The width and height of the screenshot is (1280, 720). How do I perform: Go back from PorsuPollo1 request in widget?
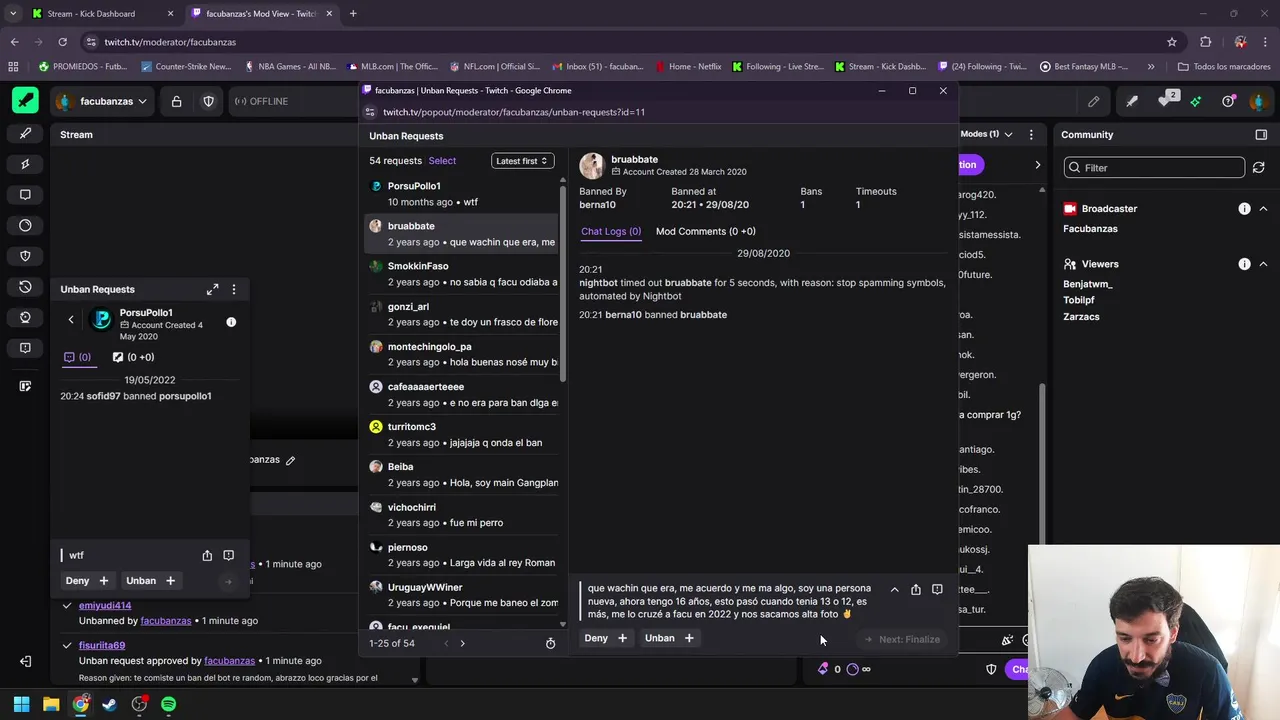coord(71,319)
